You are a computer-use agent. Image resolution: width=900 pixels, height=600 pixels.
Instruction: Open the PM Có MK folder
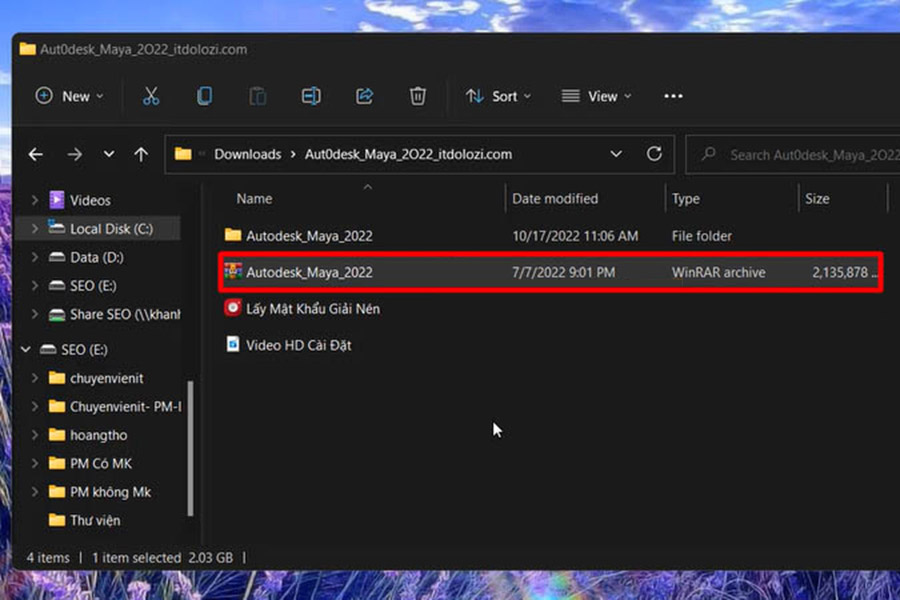pos(100,463)
